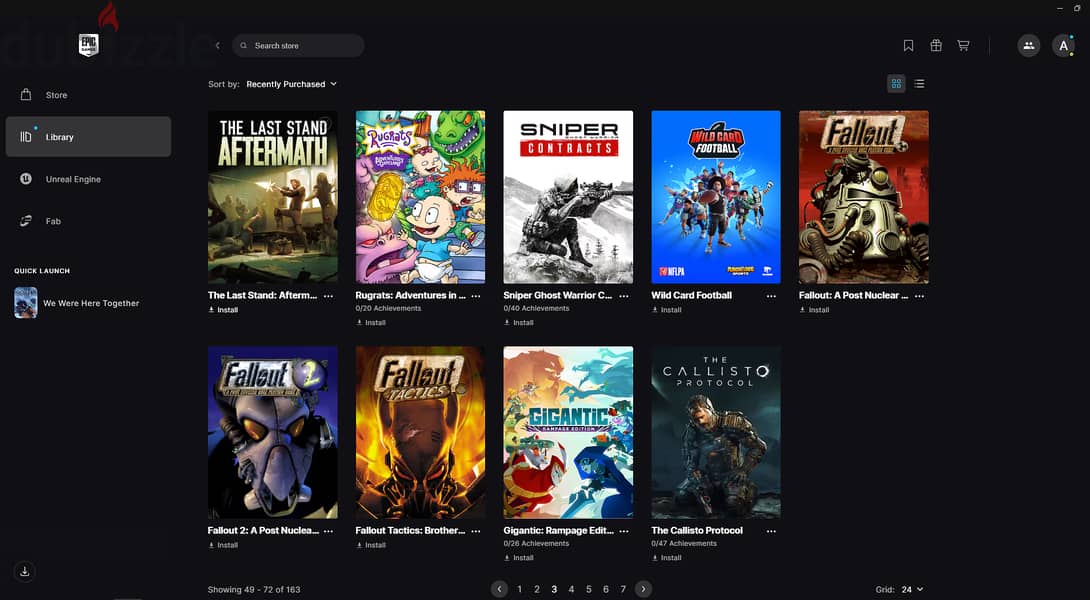Open Fab in sidebar
This screenshot has width=1090, height=600.
coord(88,221)
